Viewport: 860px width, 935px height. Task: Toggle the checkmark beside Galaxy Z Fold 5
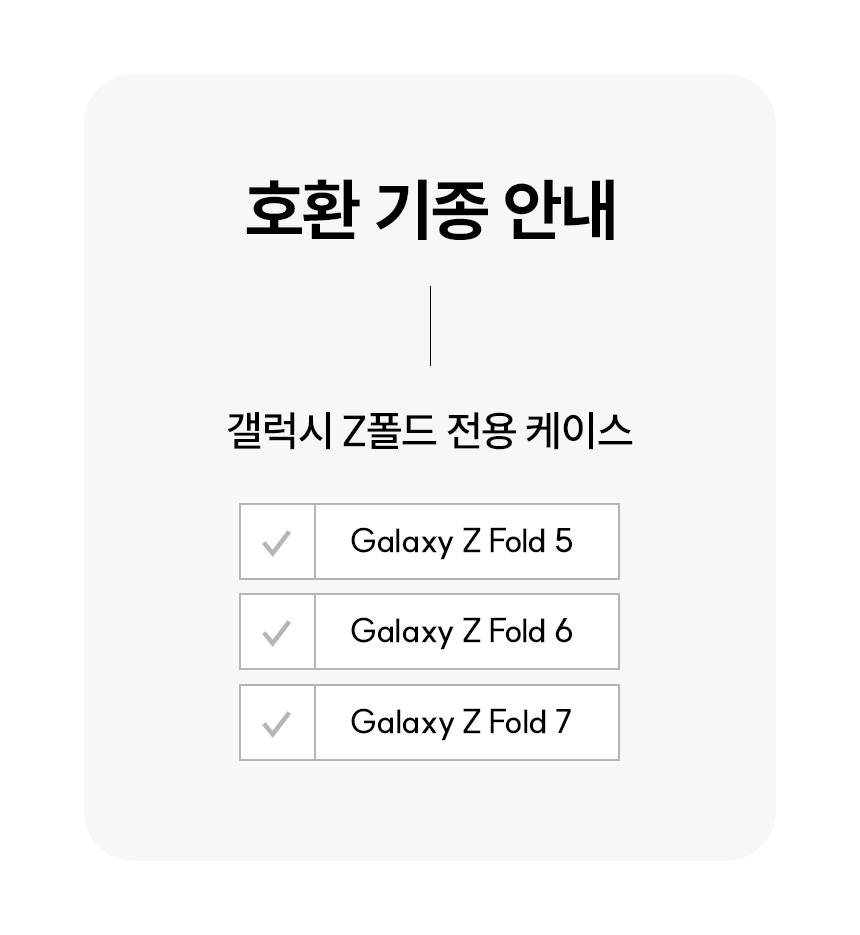coord(276,542)
